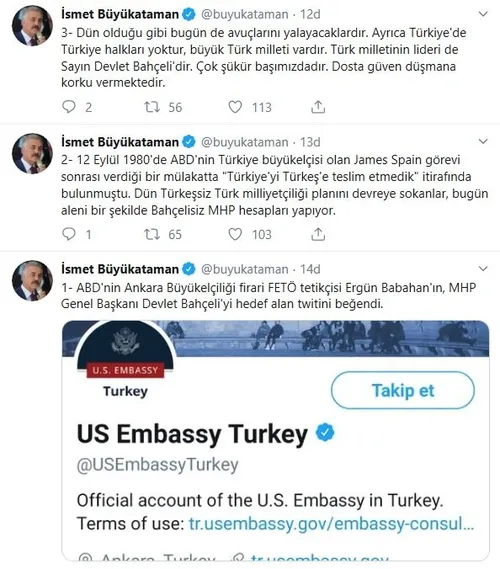Share the tweet posted 12d ago
The width and height of the screenshot is (500, 569).
(318, 107)
